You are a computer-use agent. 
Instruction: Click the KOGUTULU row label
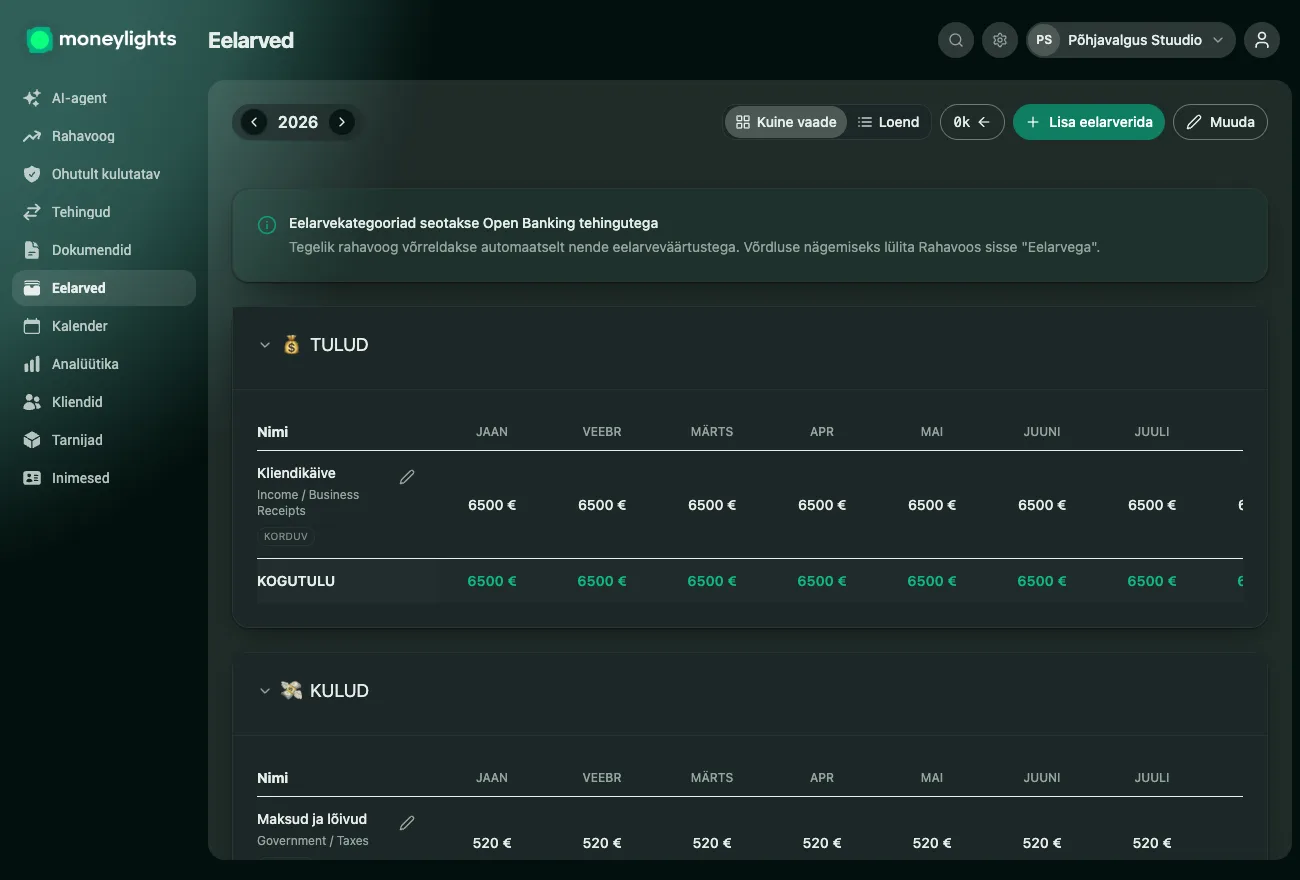296,581
